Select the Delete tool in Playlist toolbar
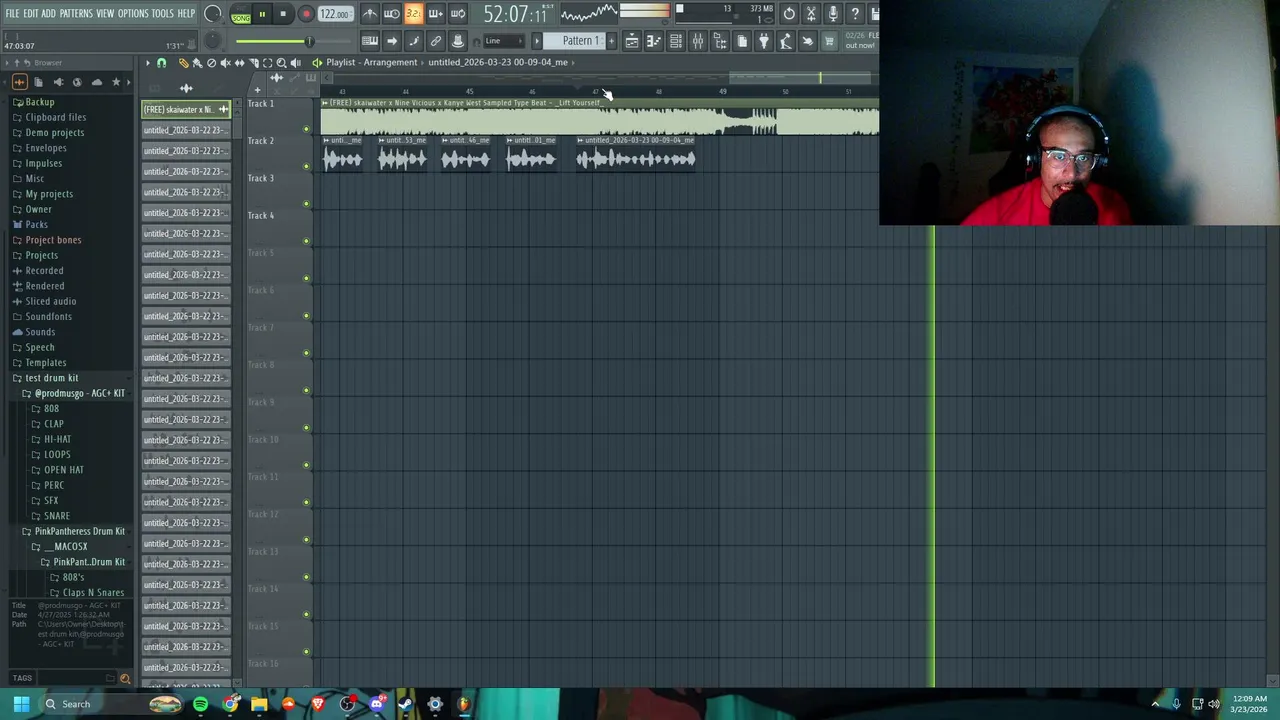Image resolution: width=1280 pixels, height=720 pixels. [x=211, y=63]
